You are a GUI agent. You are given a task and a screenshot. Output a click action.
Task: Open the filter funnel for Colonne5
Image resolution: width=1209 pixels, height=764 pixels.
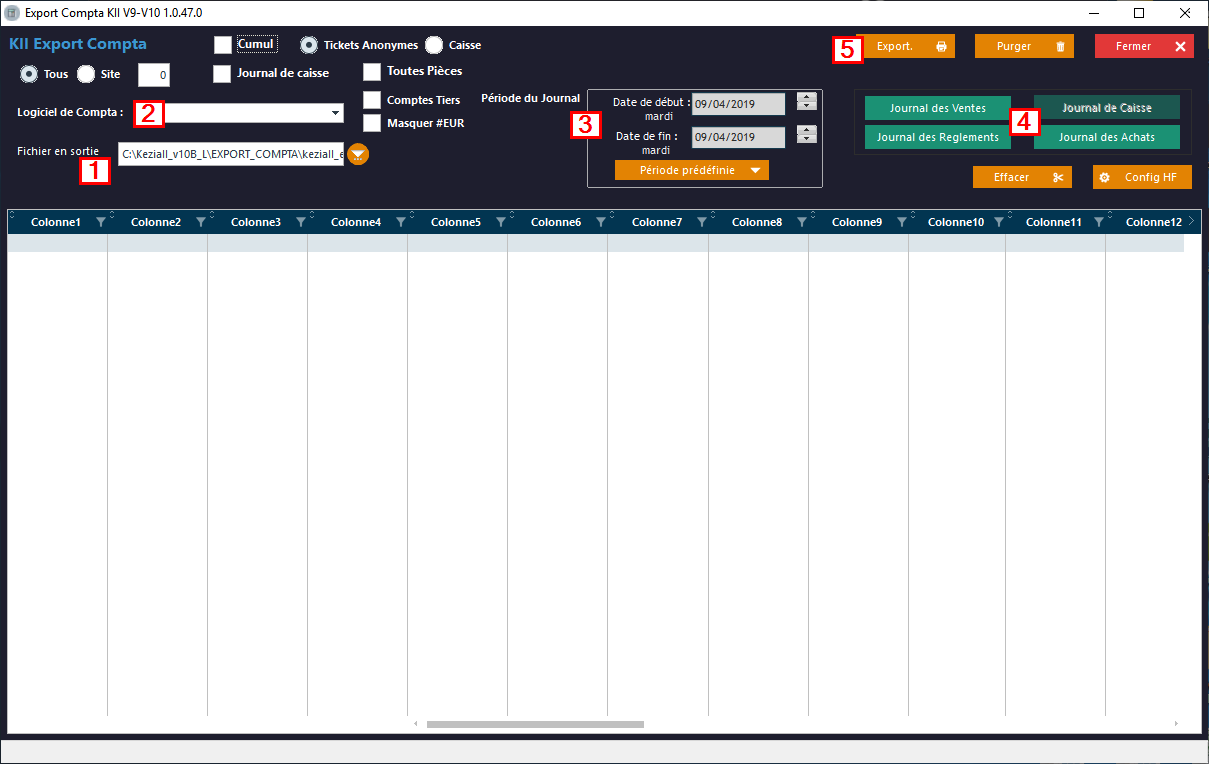coord(500,222)
